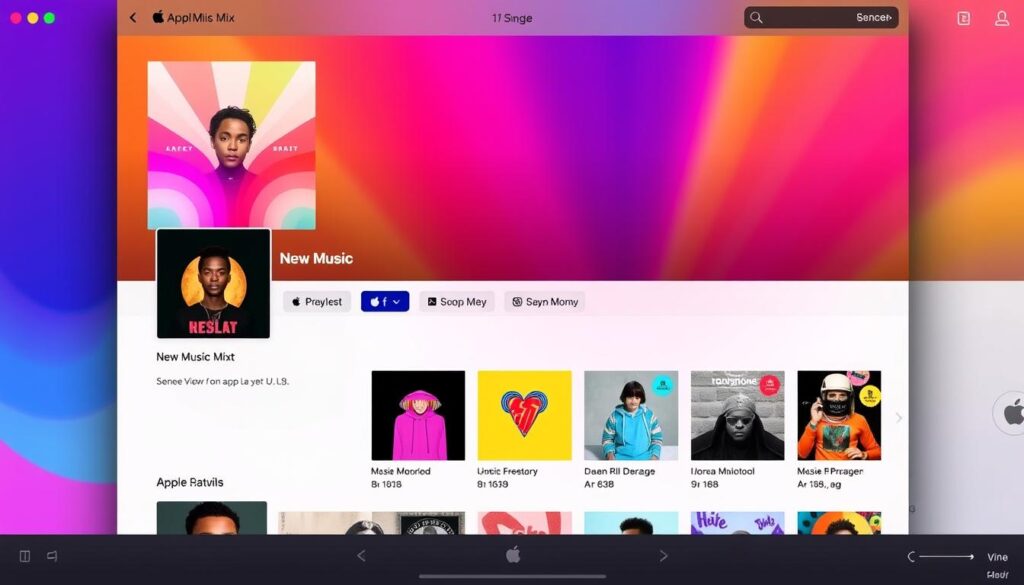
Task: Click the speaker icon in bottom bar
Action: click(x=52, y=556)
